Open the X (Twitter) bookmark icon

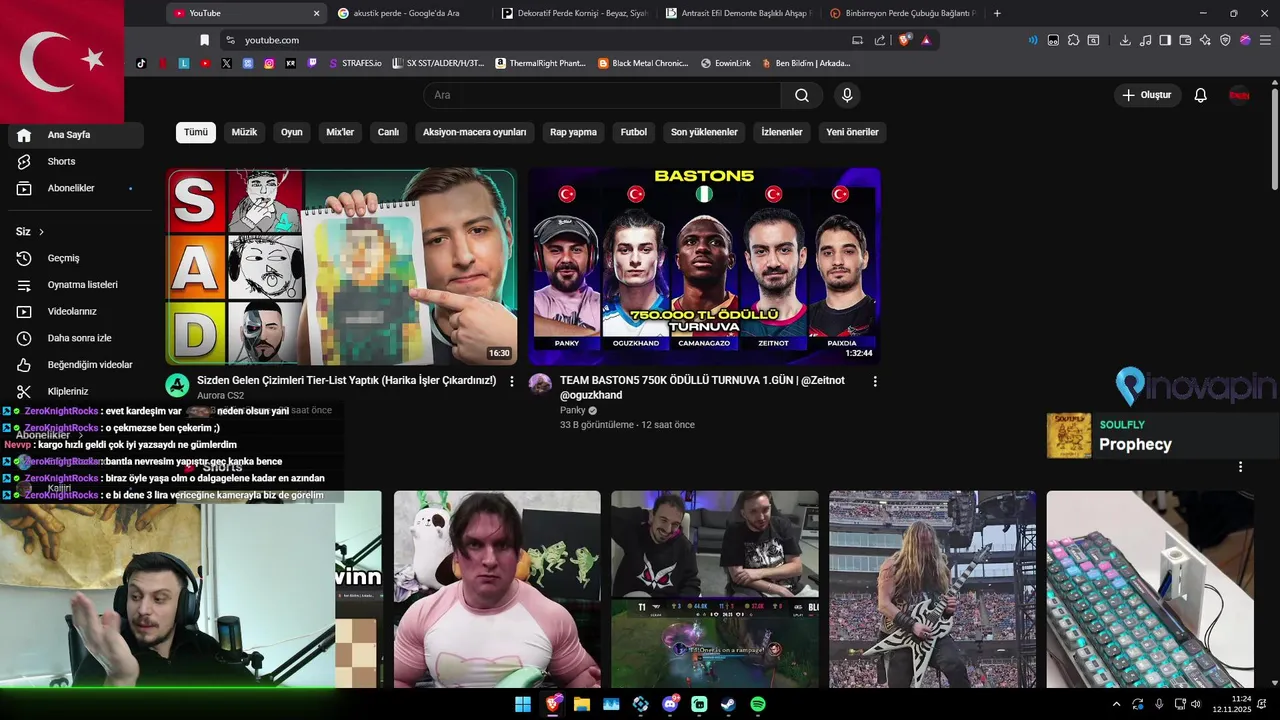click(x=226, y=63)
